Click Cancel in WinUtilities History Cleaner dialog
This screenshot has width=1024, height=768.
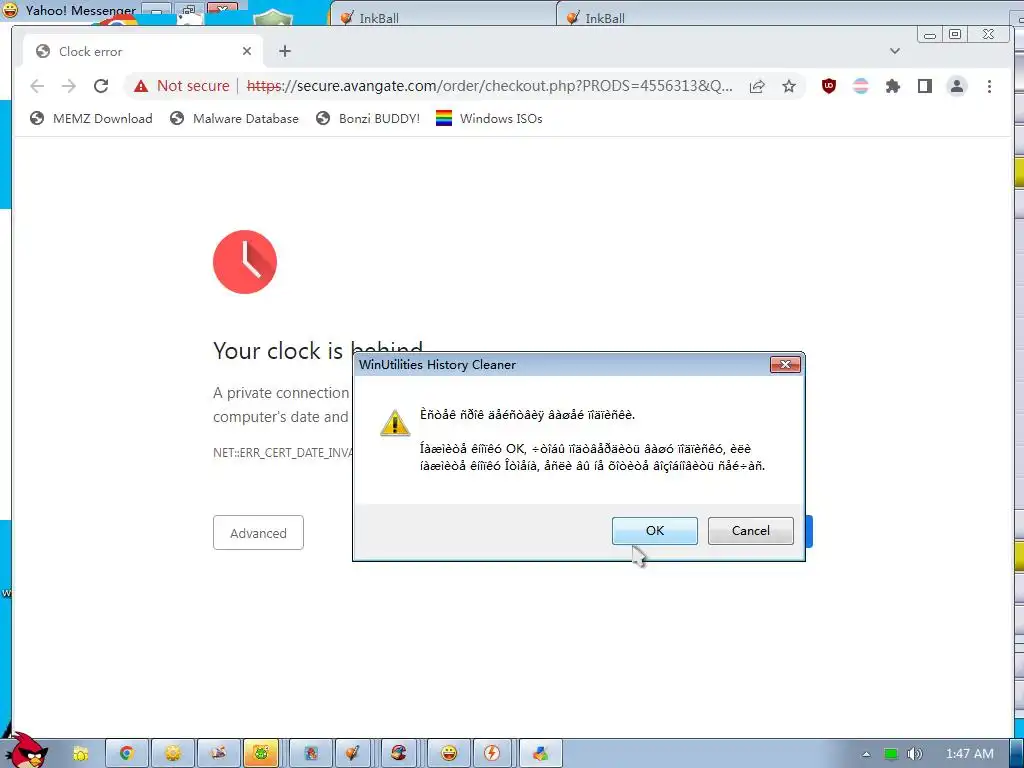(750, 530)
